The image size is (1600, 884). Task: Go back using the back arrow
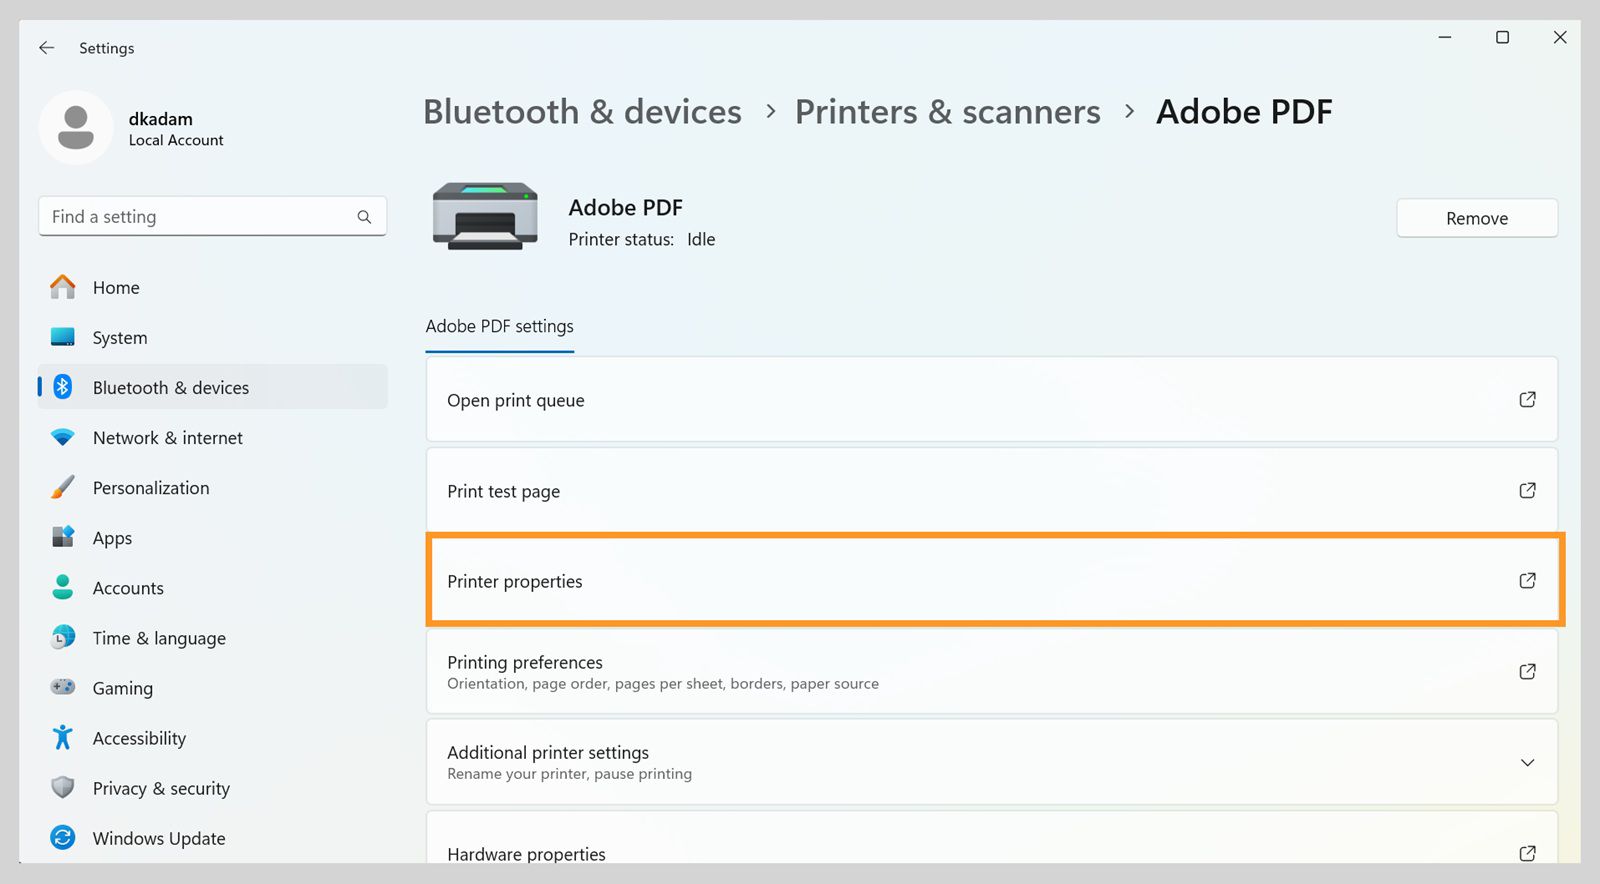[46, 47]
